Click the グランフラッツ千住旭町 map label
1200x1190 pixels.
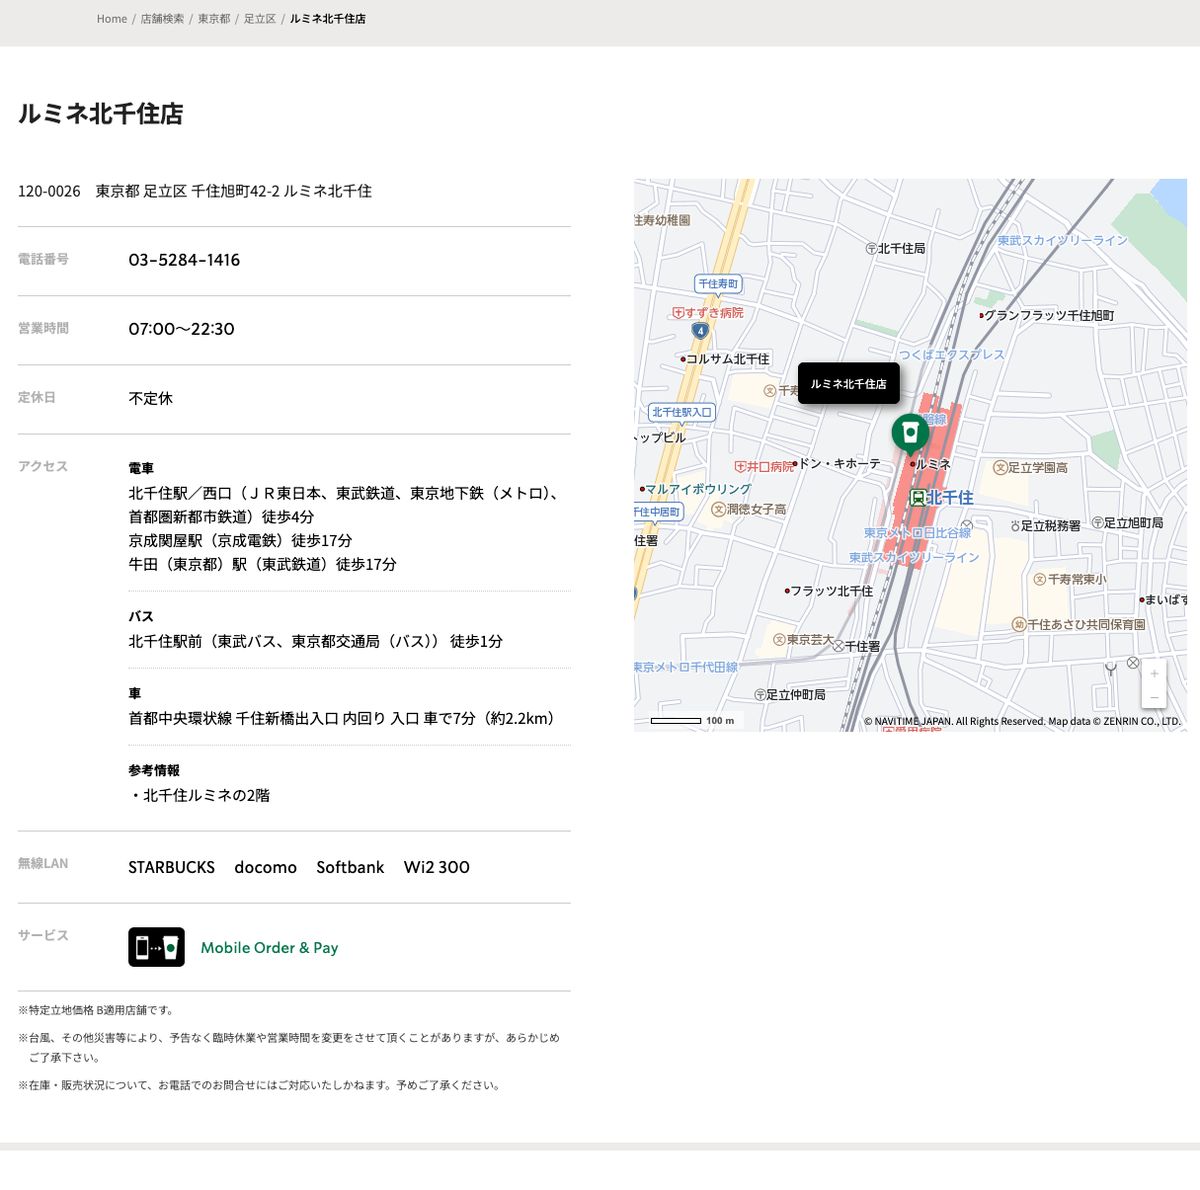coord(1048,315)
